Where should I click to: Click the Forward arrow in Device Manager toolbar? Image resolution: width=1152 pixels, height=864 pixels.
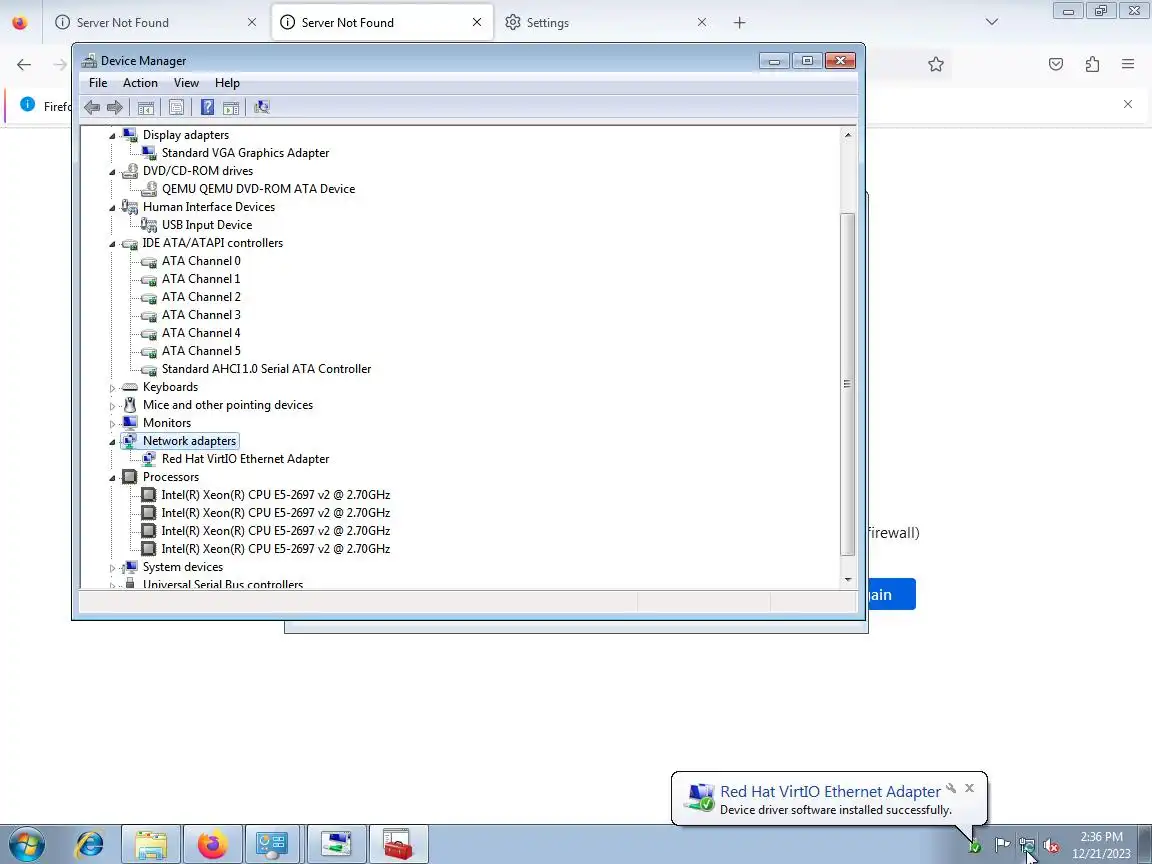(115, 107)
